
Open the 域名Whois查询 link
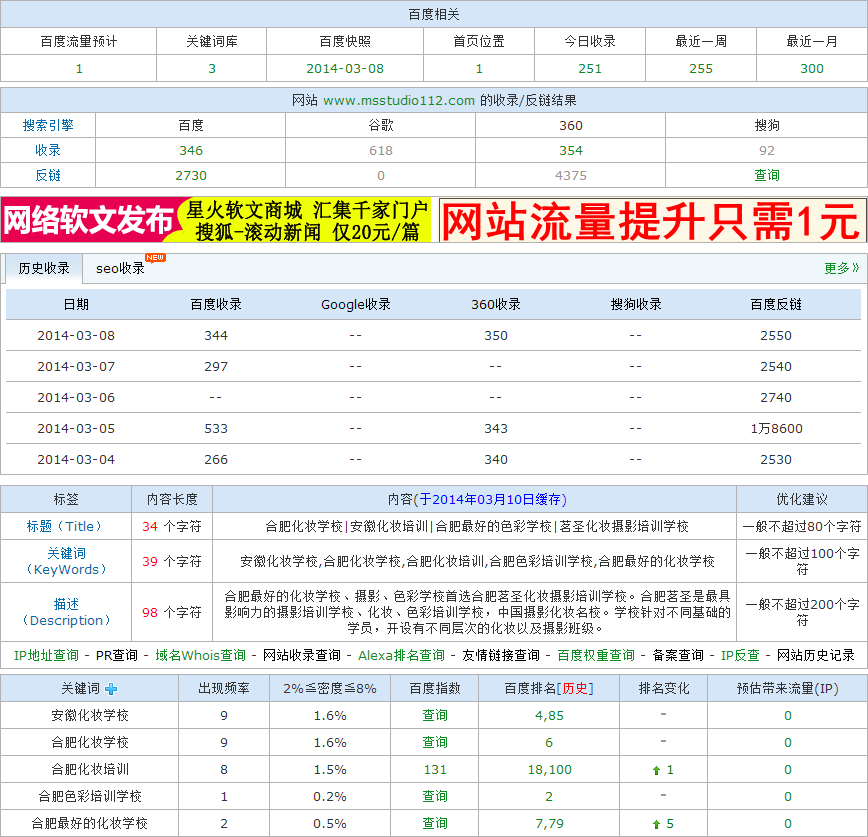(x=200, y=655)
